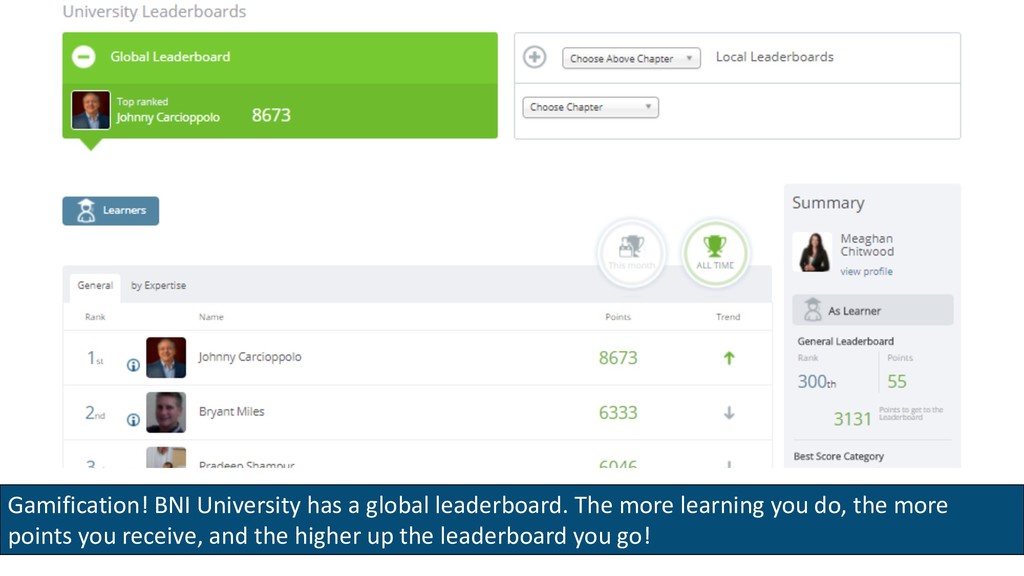Click the Best Score Category label
The width and height of the screenshot is (1024, 576).
click(x=839, y=456)
